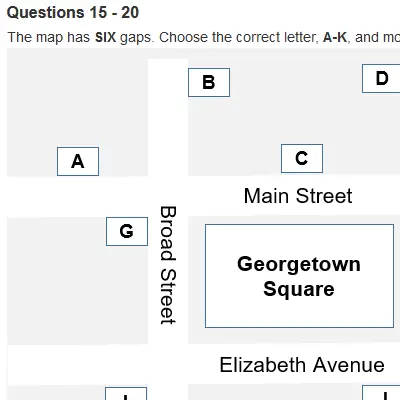Click the vertical Broad Street label
Screen dimensions: 400x400
[168, 265]
